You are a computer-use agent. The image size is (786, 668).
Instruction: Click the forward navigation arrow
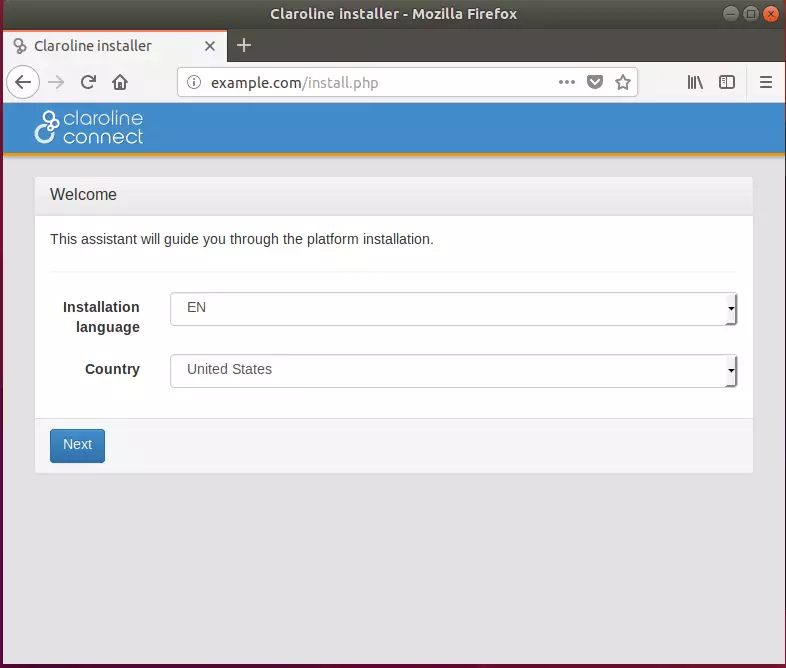(x=56, y=82)
